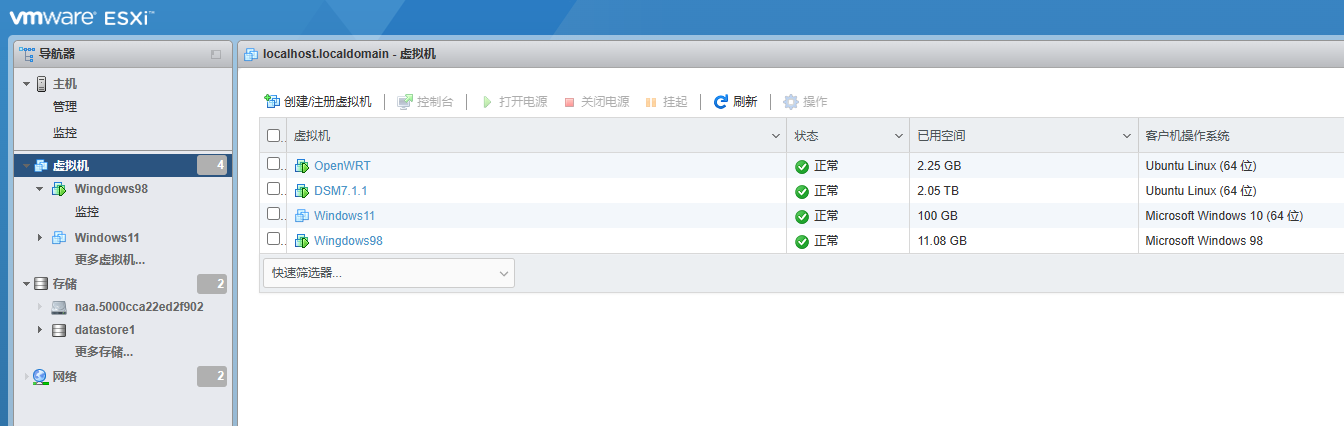Open the 状态 column header dropdown arrow

(x=899, y=136)
